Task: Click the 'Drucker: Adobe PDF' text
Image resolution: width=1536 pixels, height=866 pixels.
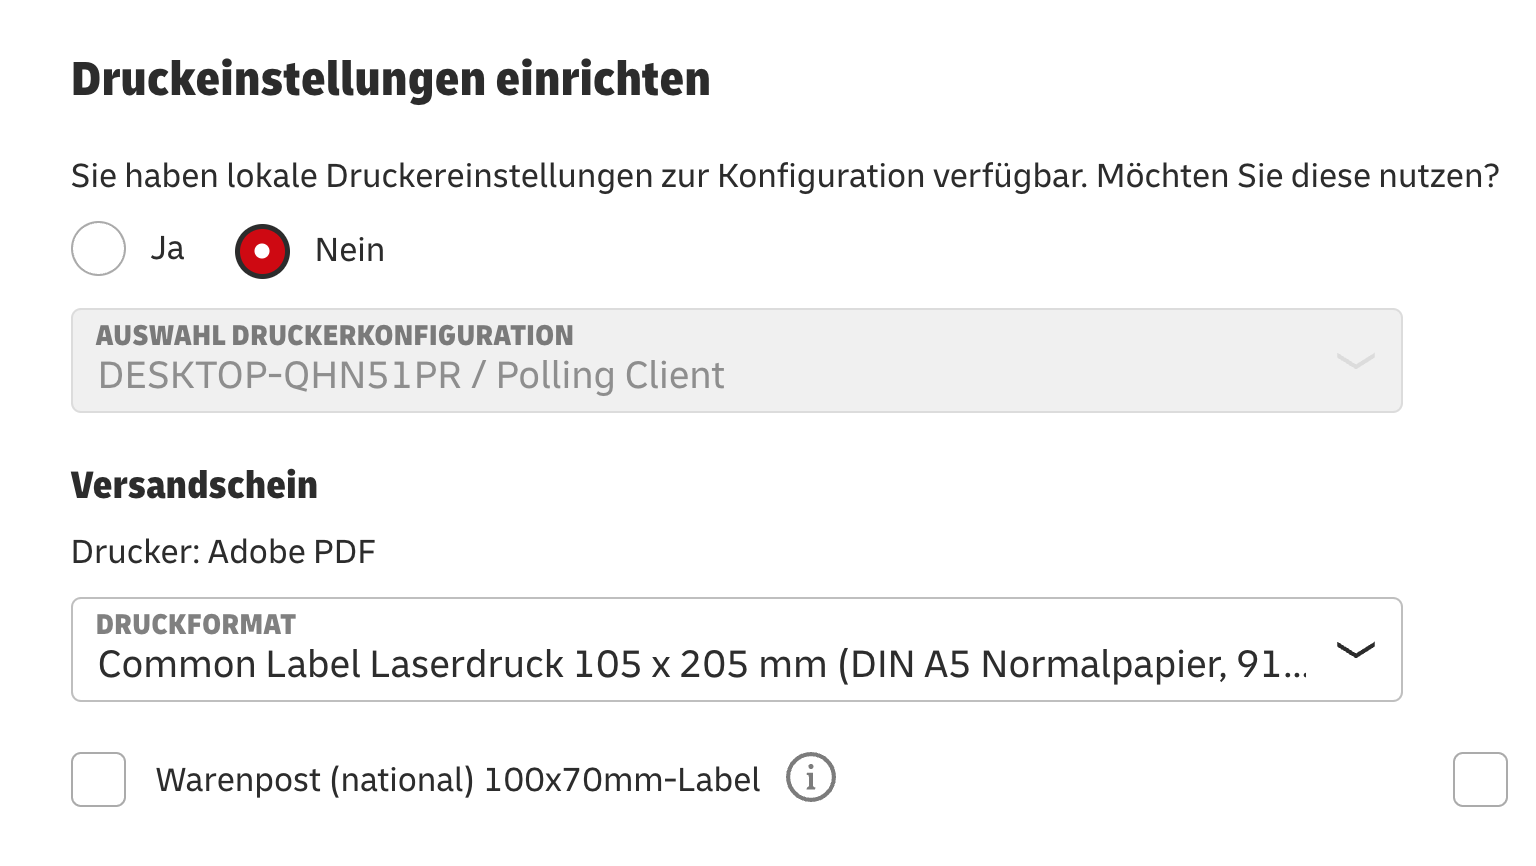Action: coord(223,552)
